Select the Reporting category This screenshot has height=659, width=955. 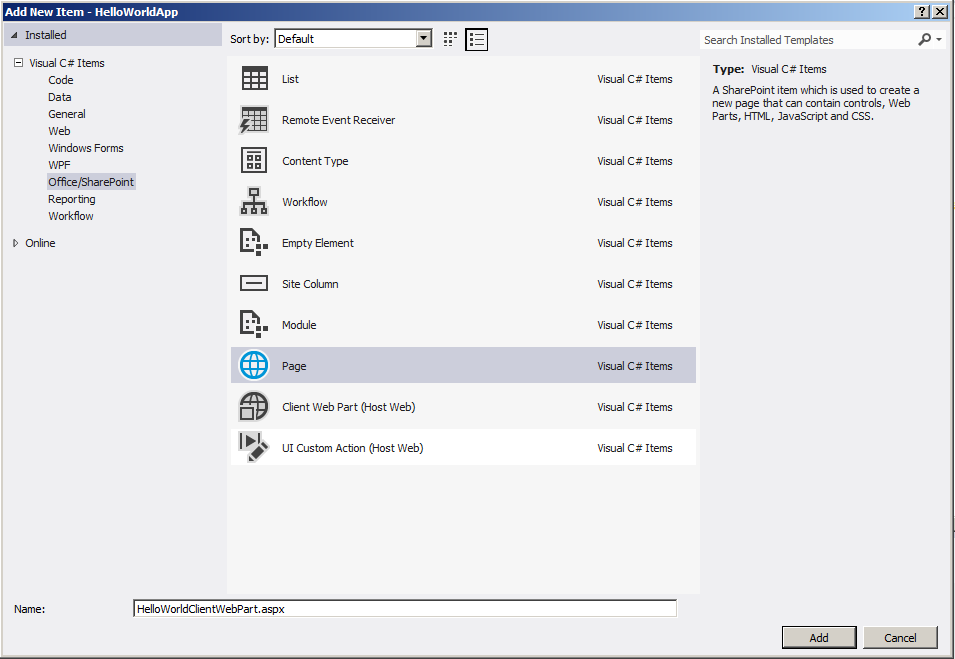tap(72, 199)
